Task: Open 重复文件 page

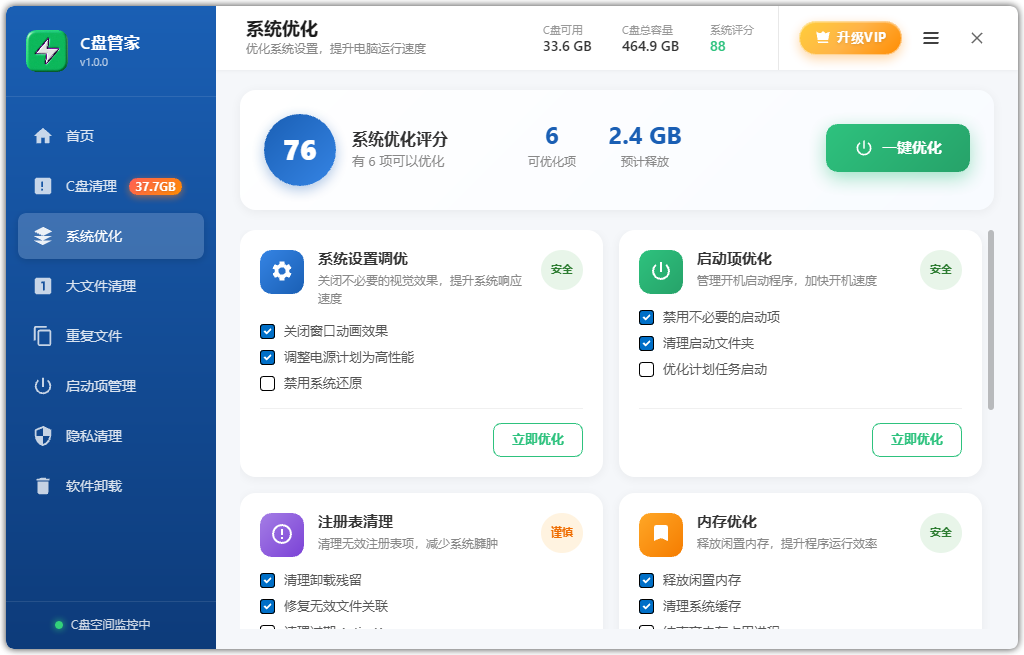Action: coord(111,336)
